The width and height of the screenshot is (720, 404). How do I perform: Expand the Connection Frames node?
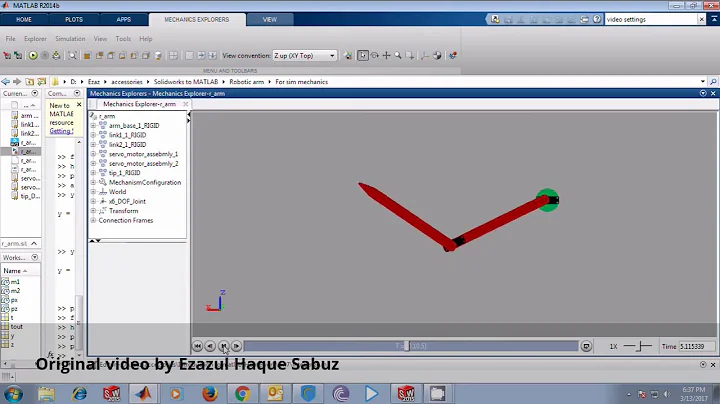point(93,220)
